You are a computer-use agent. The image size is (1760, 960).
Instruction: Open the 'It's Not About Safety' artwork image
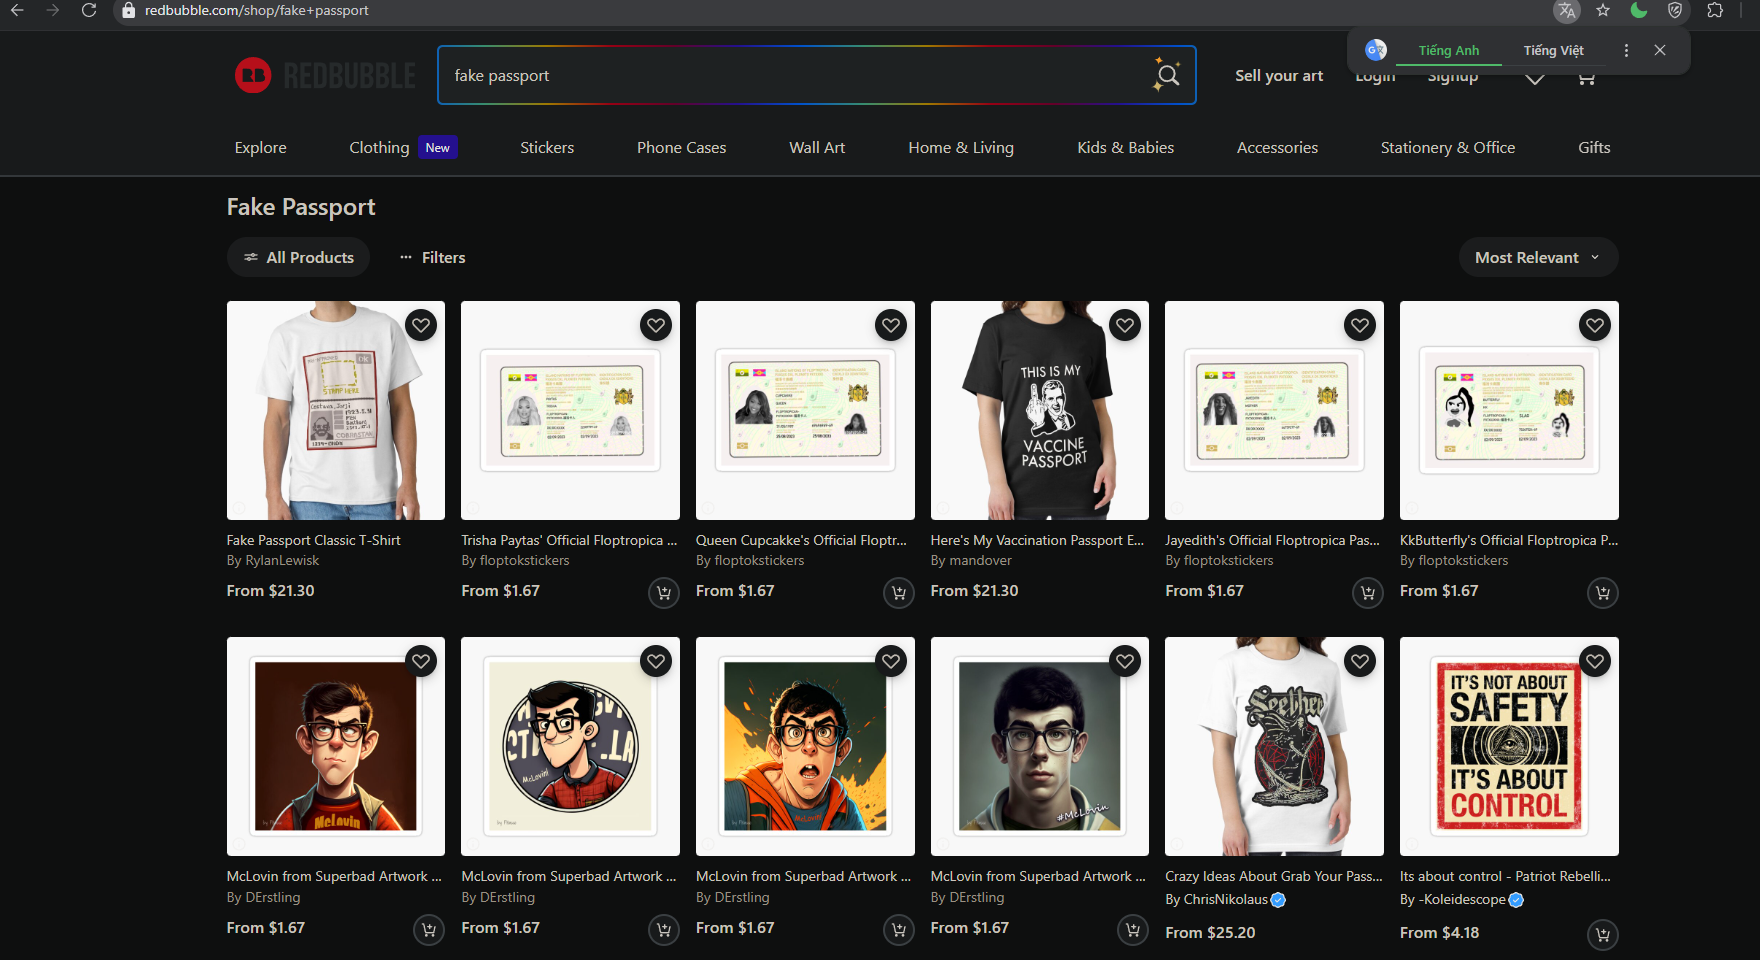[x=1509, y=746]
